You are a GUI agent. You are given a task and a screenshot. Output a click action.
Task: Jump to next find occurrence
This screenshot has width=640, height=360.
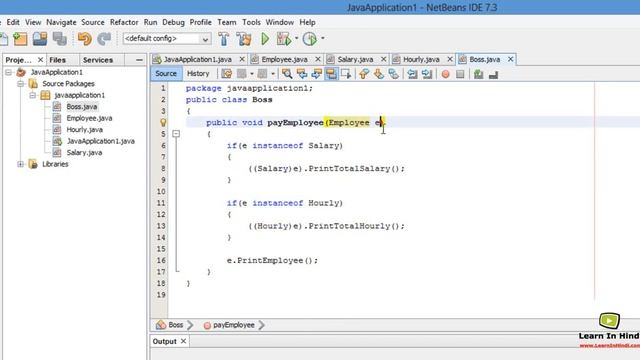[316, 74]
